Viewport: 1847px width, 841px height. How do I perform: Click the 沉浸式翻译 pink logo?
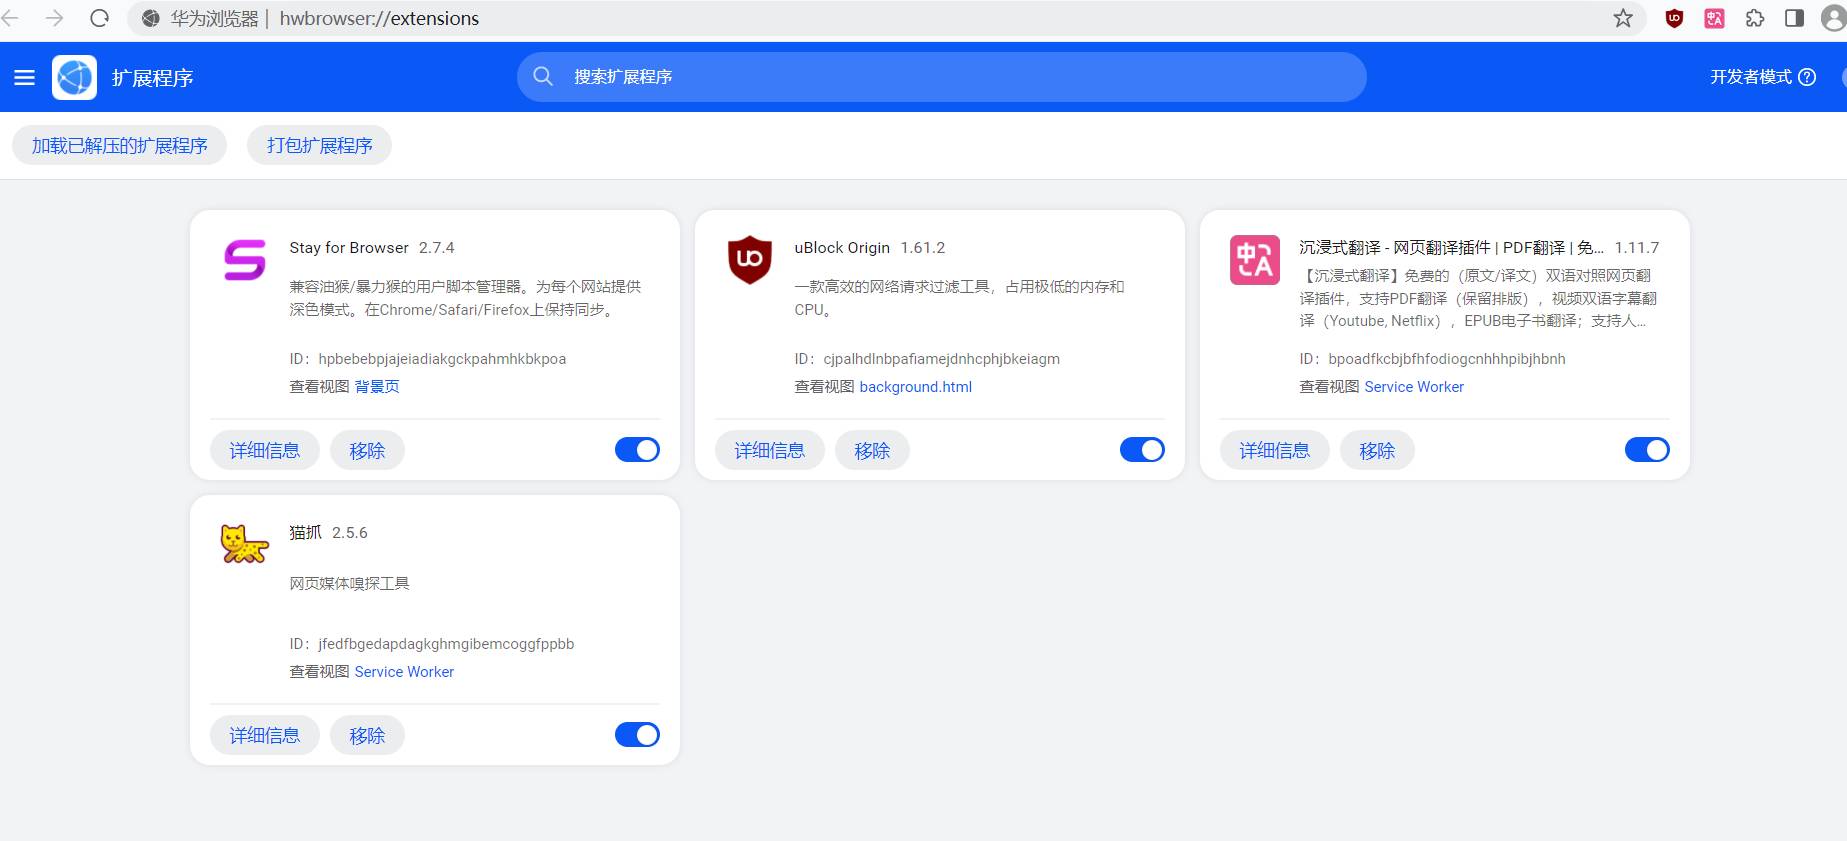tap(1255, 260)
